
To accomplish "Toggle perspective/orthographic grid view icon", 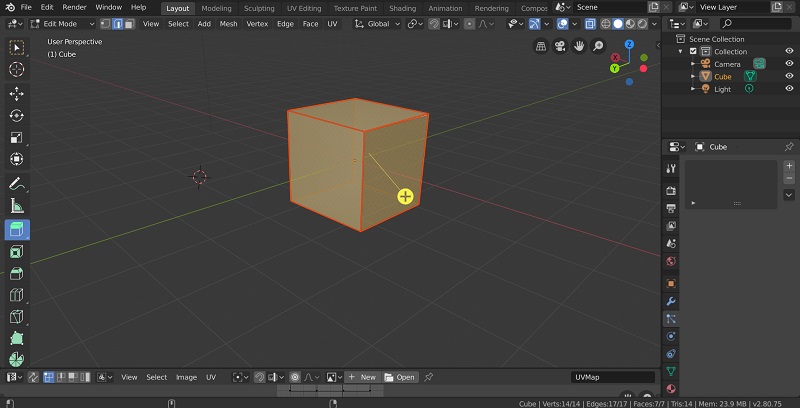I will [541, 46].
